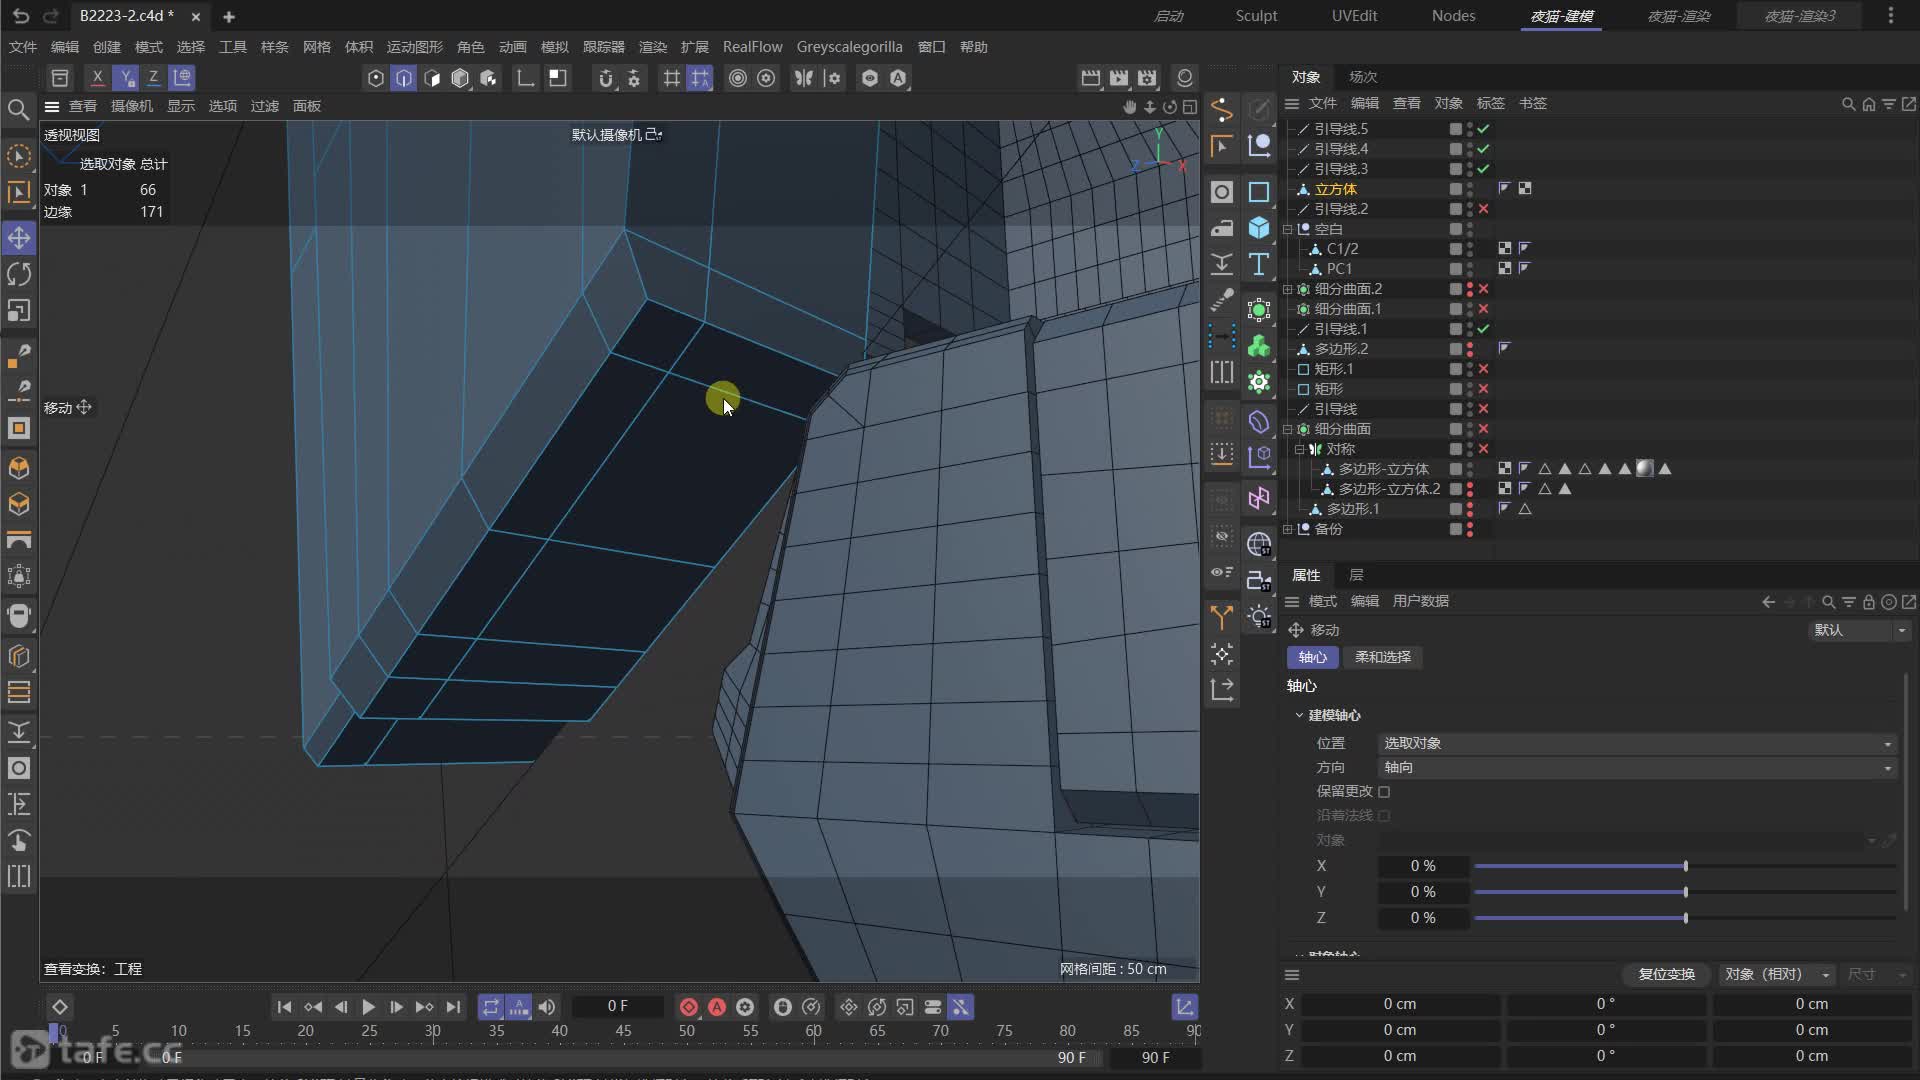Click the 复位变换 button
The image size is (1920, 1080).
(x=1666, y=974)
